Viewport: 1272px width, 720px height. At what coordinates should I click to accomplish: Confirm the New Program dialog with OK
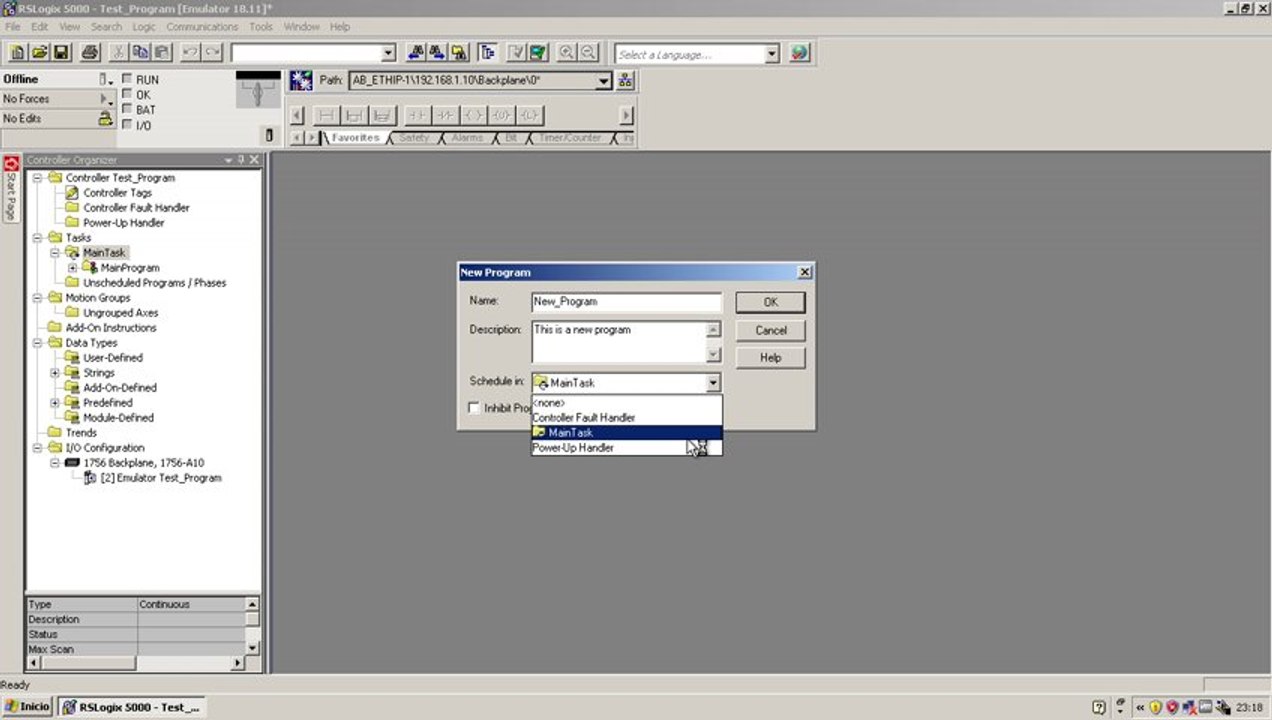coord(770,302)
